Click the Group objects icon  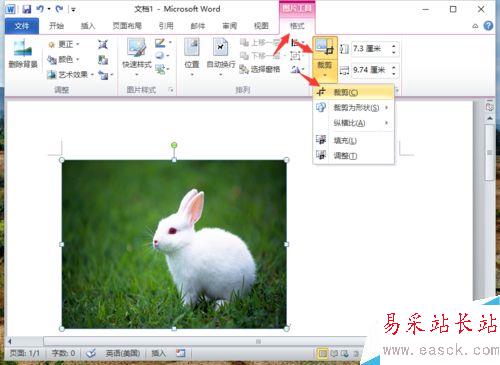[x=296, y=56]
